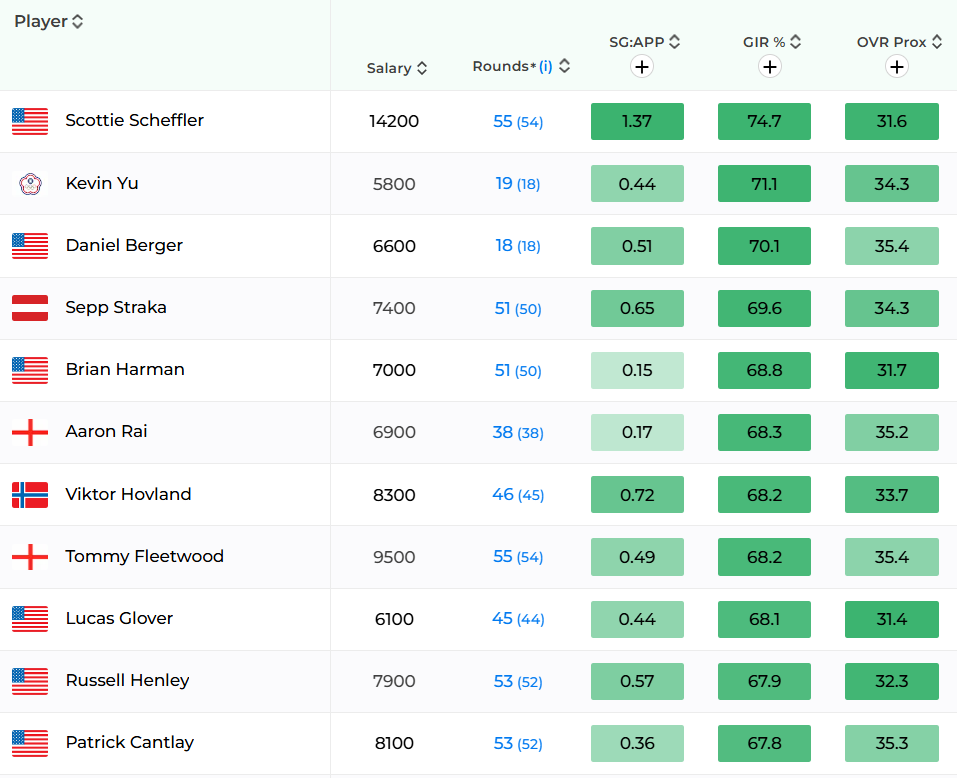The height and width of the screenshot is (778, 957).
Task: Select player name Viktor Hovland
Action: click(x=128, y=494)
